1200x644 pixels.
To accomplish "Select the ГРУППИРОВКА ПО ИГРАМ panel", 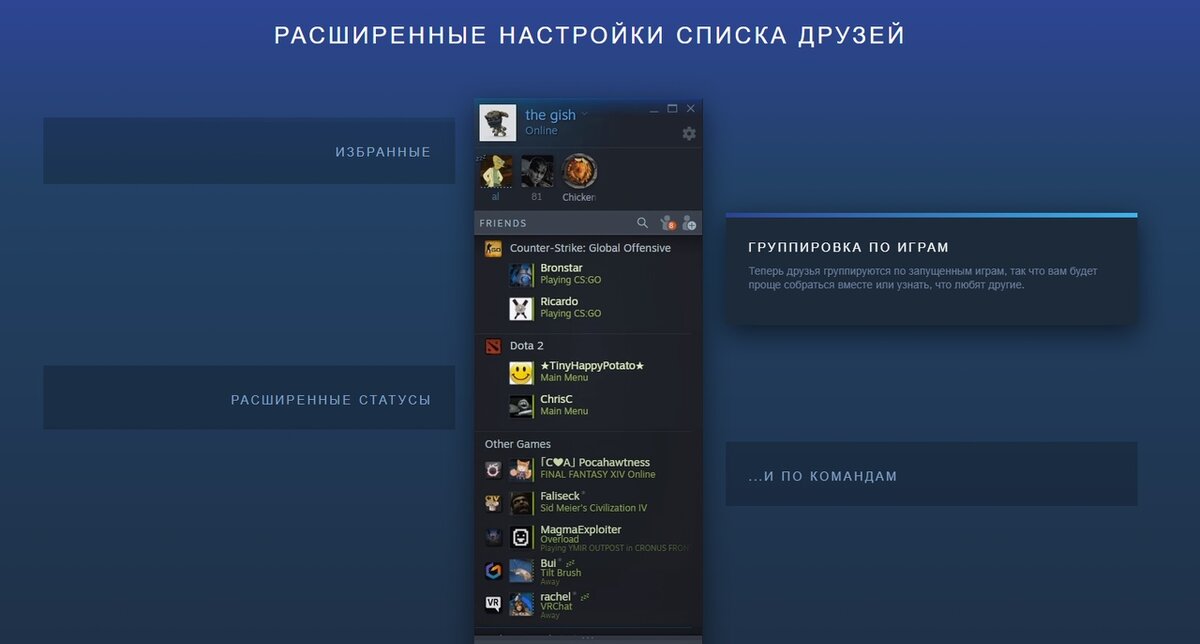I will point(931,268).
